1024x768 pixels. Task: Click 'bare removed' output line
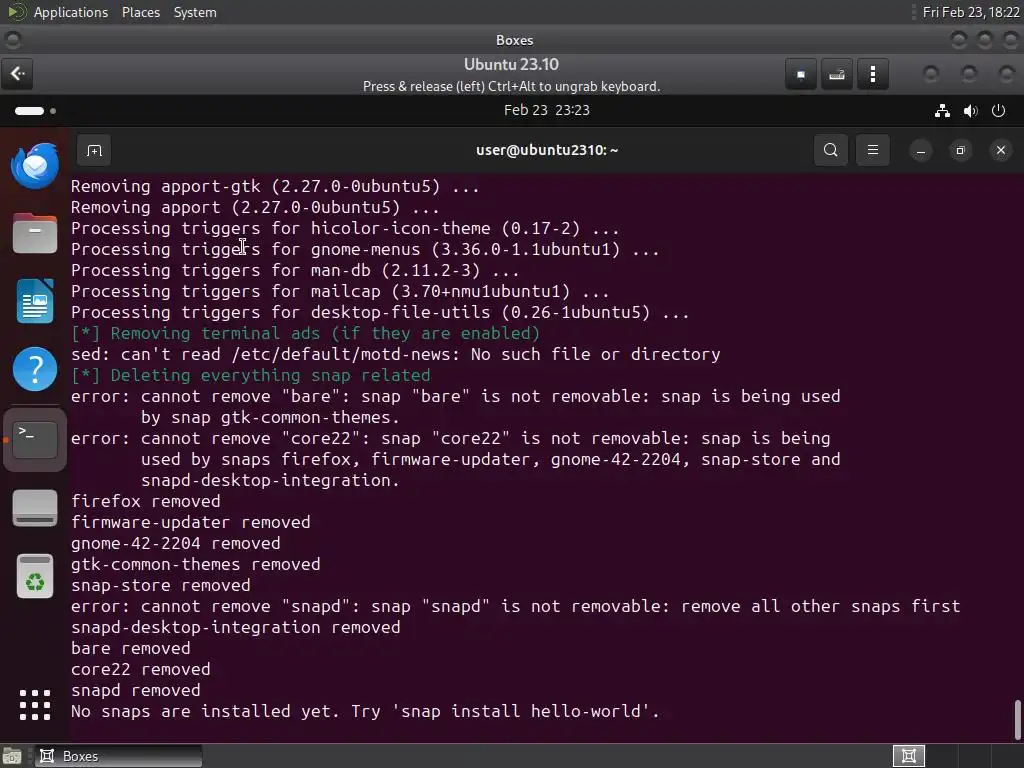tap(131, 648)
